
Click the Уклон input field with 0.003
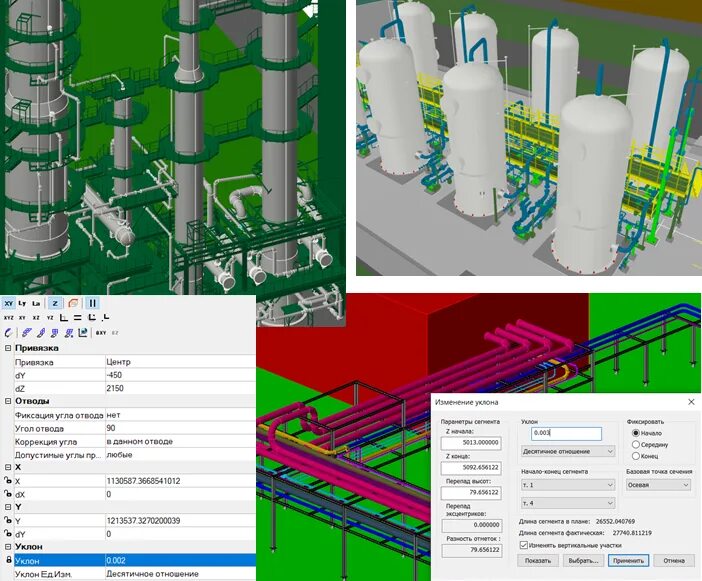(x=566, y=433)
